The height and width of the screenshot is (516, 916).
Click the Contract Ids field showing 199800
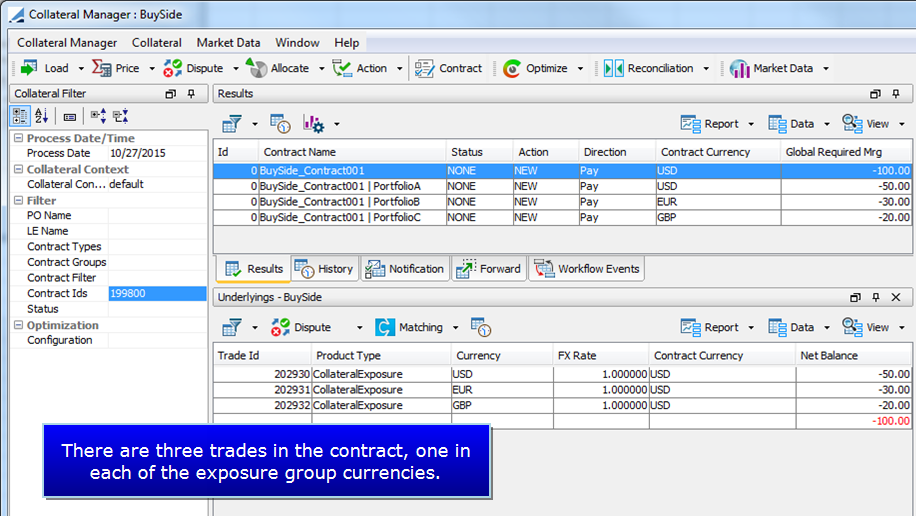[157, 293]
